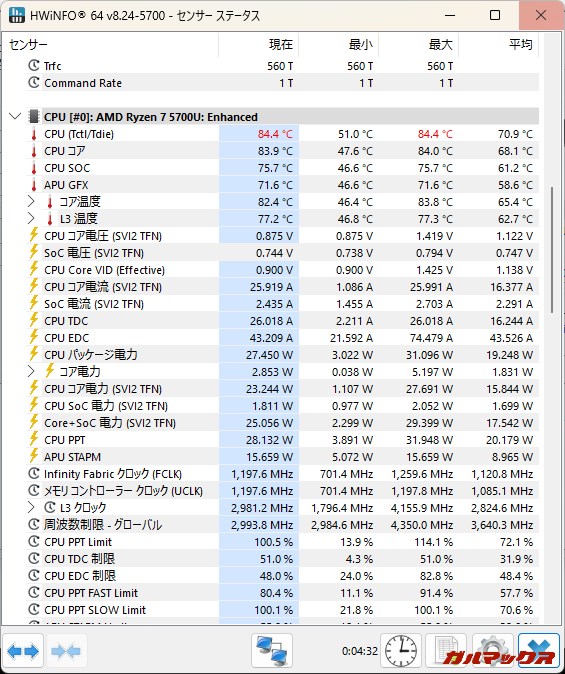Click the 現在 column header
Screen dimensions: 565x674
258,45
